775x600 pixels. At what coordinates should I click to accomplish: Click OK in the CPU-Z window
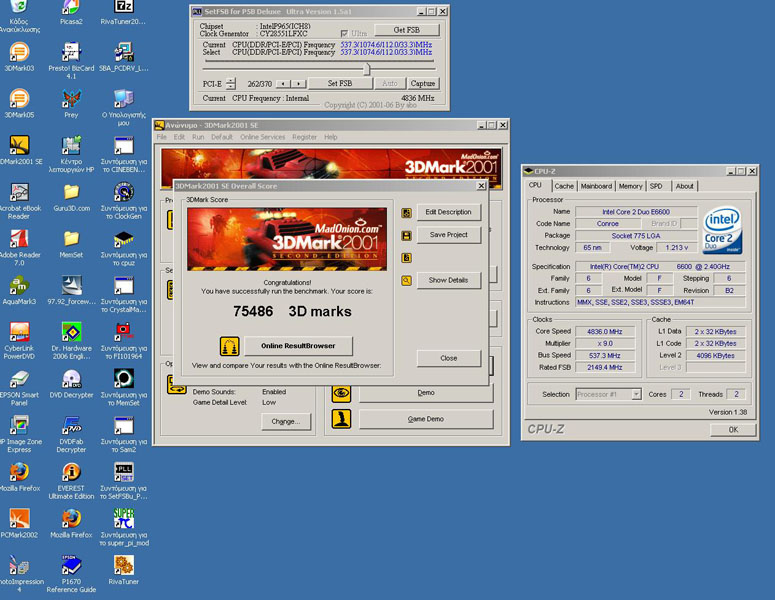coord(733,429)
